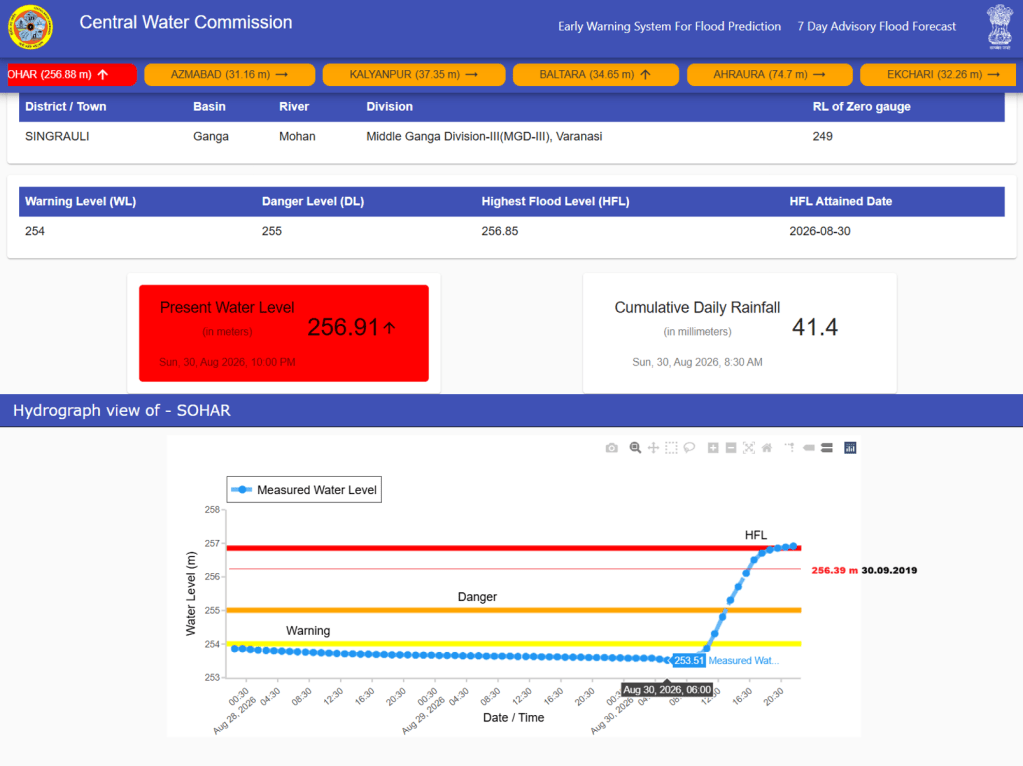Screen dimensions: 1023x766
Task: Reset axes with the home icon
Action: (x=767, y=448)
